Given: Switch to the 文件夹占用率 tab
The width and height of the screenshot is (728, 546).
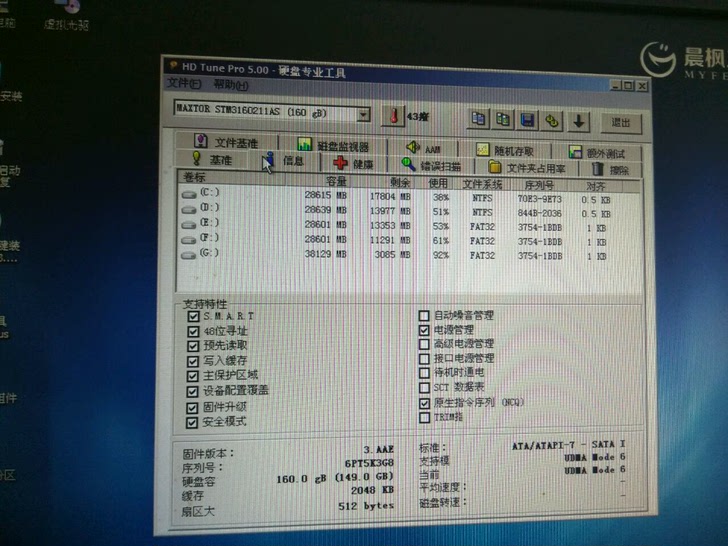Looking at the screenshot, I should click(x=527, y=168).
